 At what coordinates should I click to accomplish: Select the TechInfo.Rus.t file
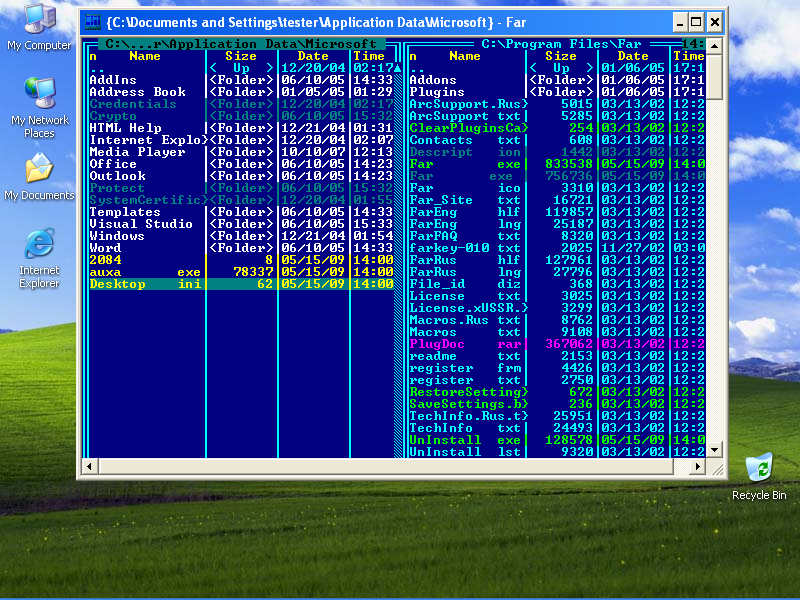557,416
